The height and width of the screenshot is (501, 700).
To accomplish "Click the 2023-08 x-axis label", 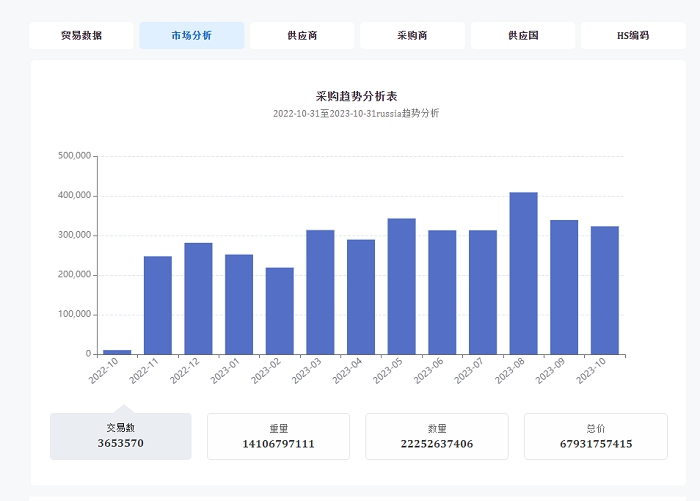I will pos(509,371).
